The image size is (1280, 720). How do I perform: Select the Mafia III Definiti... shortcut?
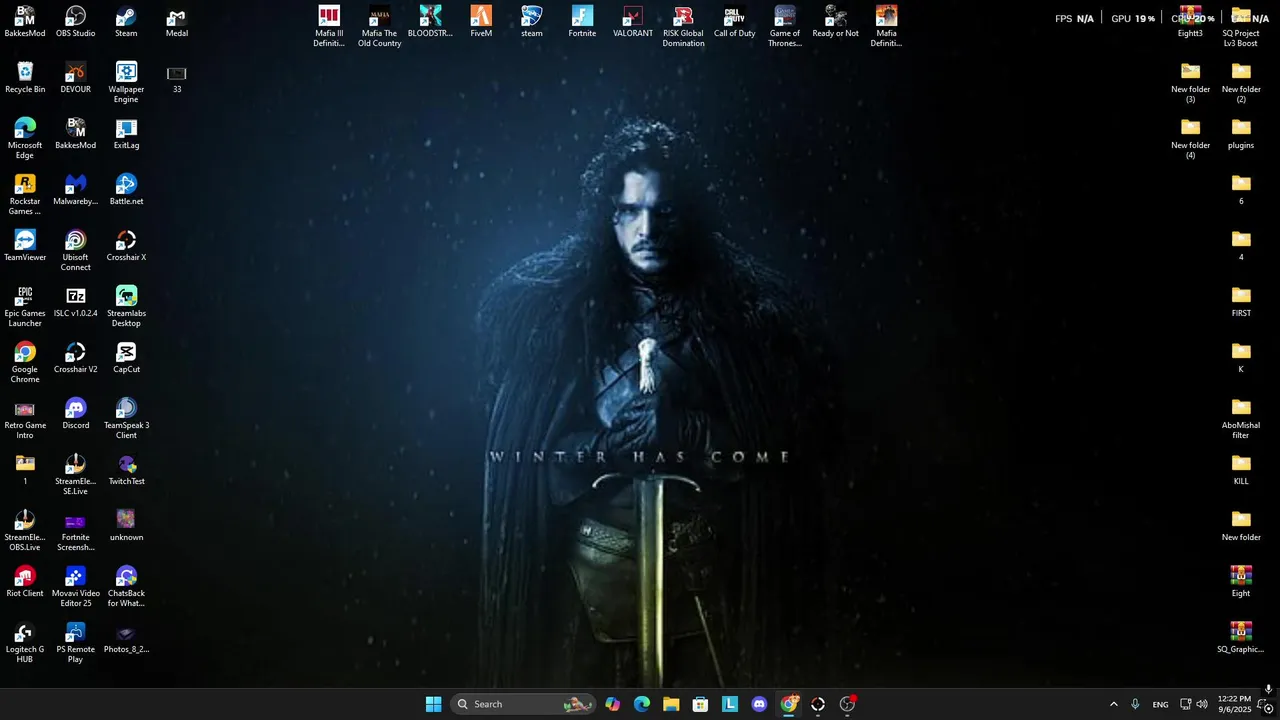(329, 27)
